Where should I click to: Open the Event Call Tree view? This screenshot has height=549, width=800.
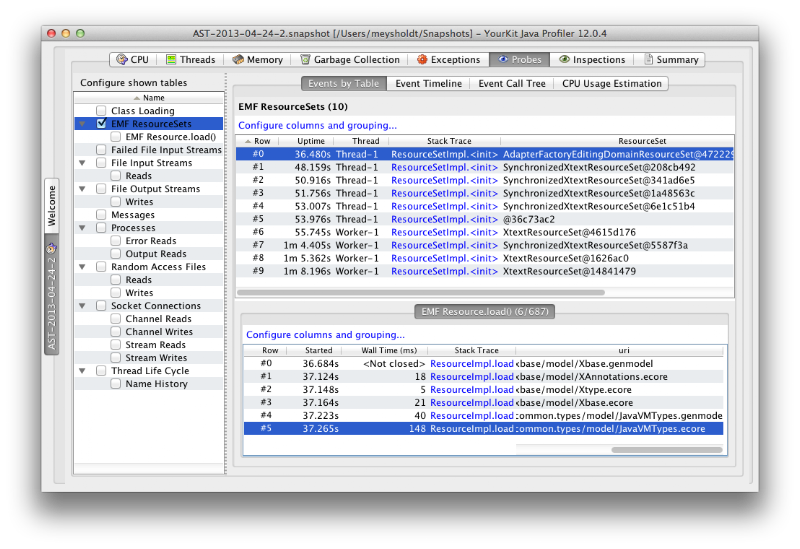512,84
